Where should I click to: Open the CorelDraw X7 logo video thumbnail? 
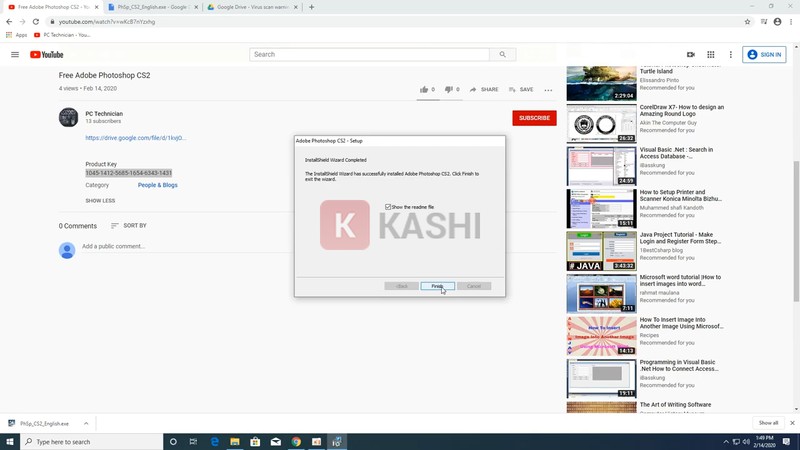(x=601, y=124)
